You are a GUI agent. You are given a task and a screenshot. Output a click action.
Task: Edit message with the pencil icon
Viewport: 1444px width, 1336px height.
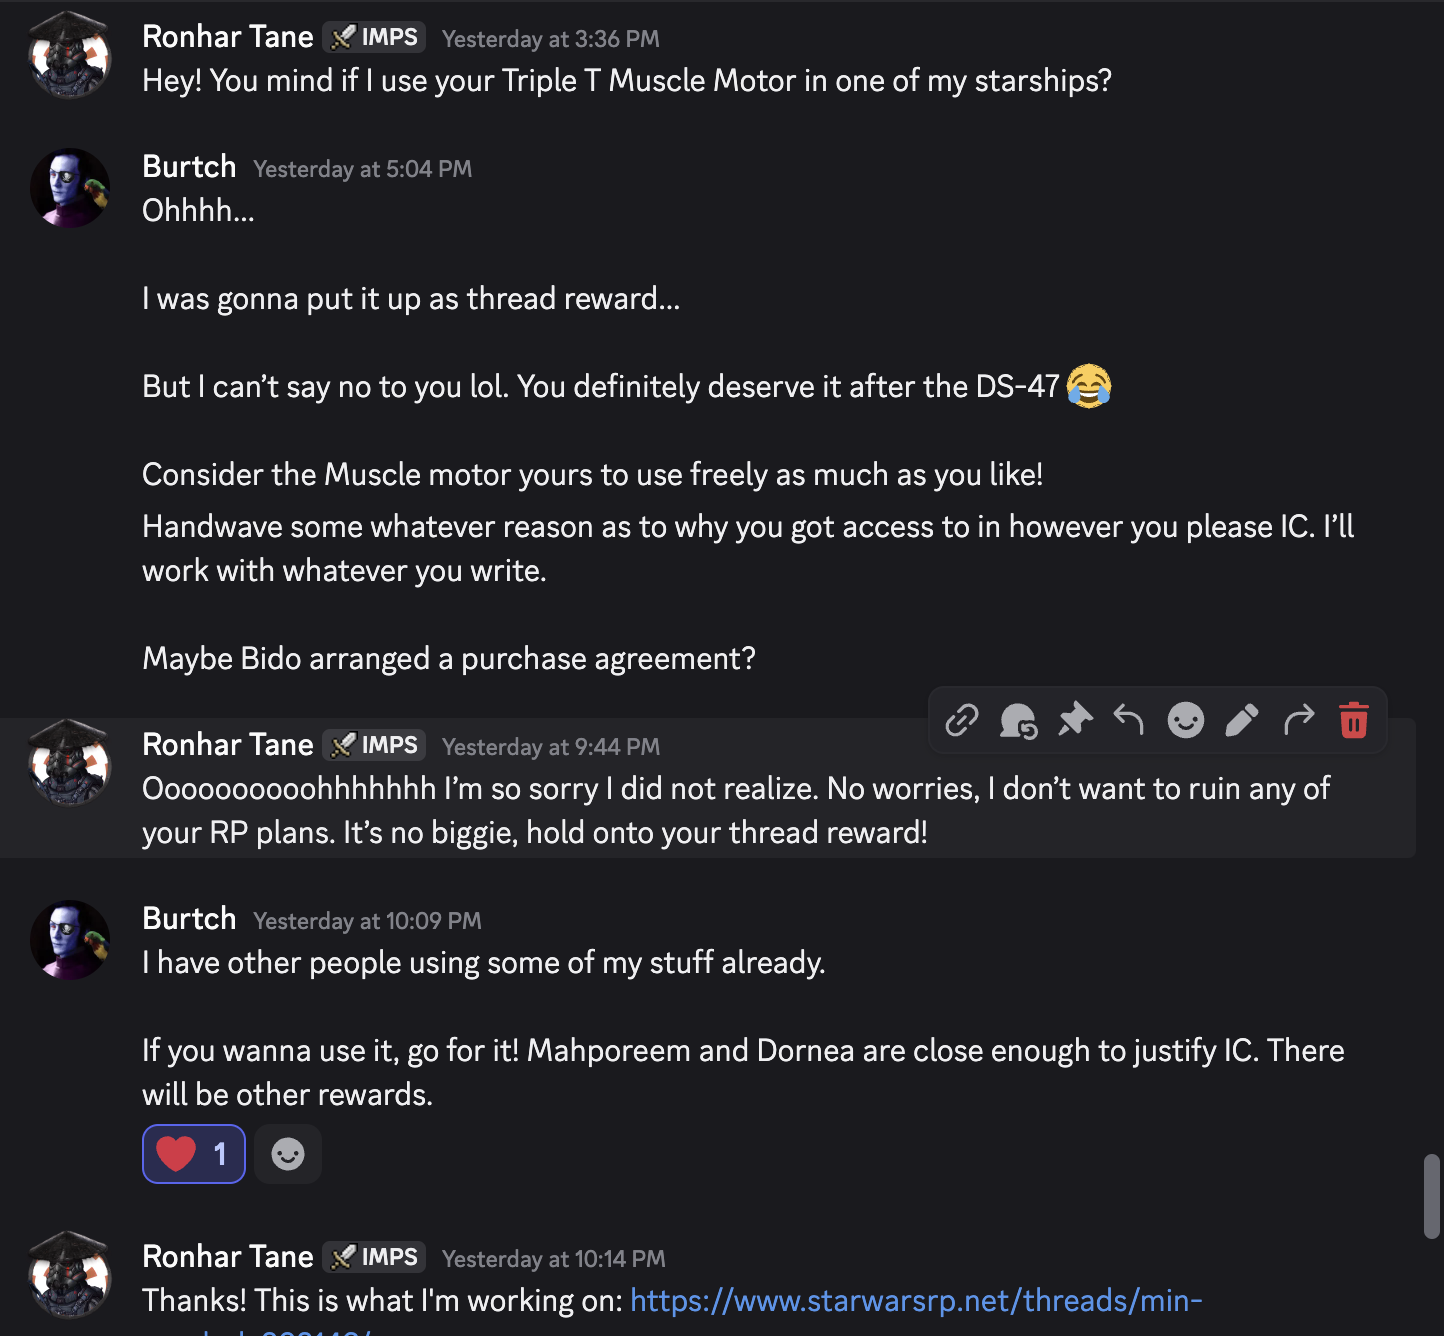[1242, 720]
